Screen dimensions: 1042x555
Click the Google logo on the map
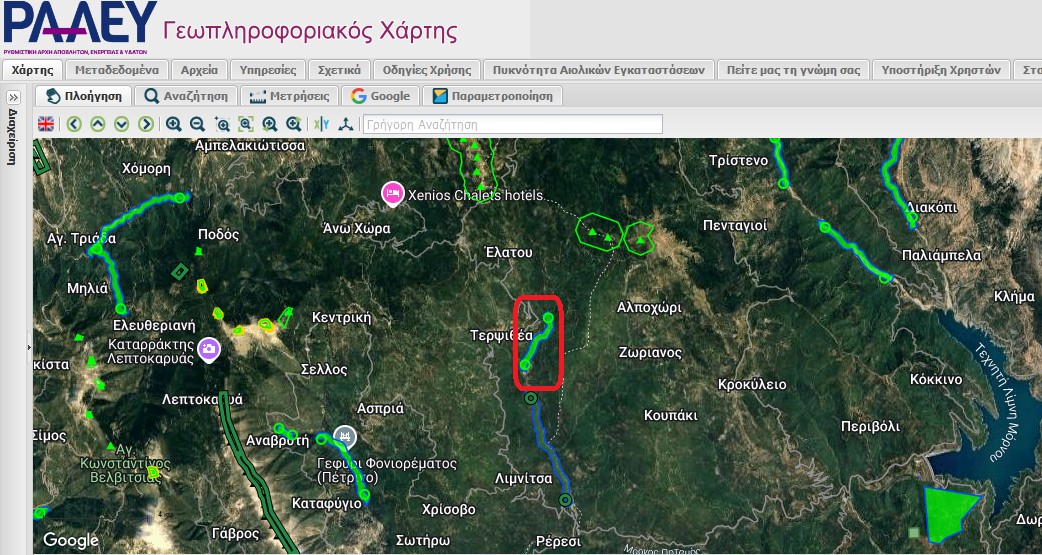click(72, 540)
